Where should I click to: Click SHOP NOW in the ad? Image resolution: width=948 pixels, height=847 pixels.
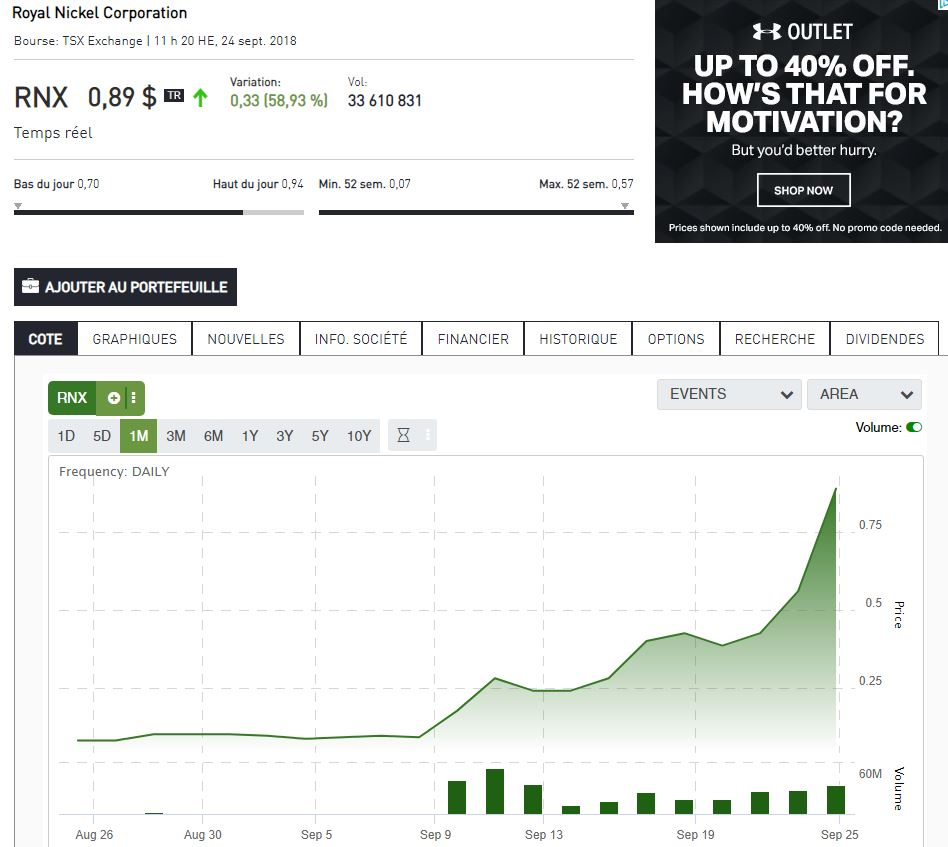(804, 190)
